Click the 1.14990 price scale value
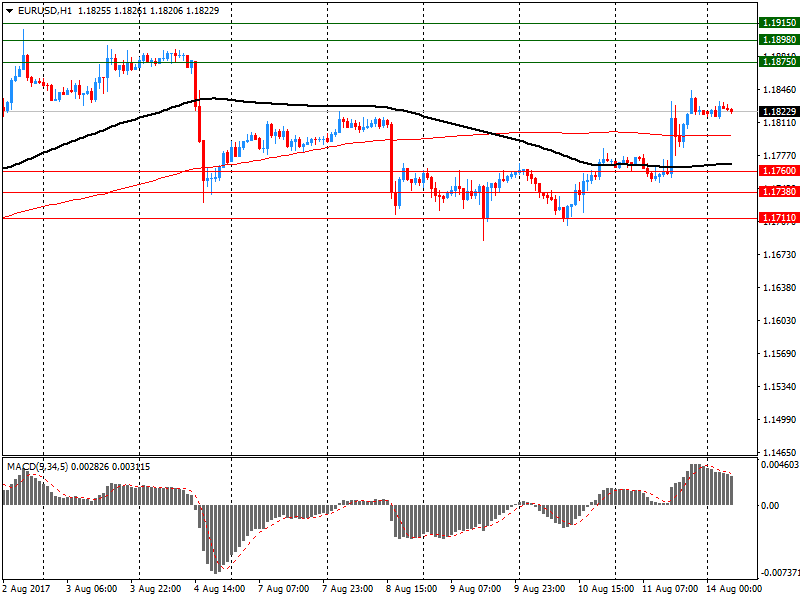Image resolution: width=800 pixels, height=600 pixels. [x=779, y=420]
